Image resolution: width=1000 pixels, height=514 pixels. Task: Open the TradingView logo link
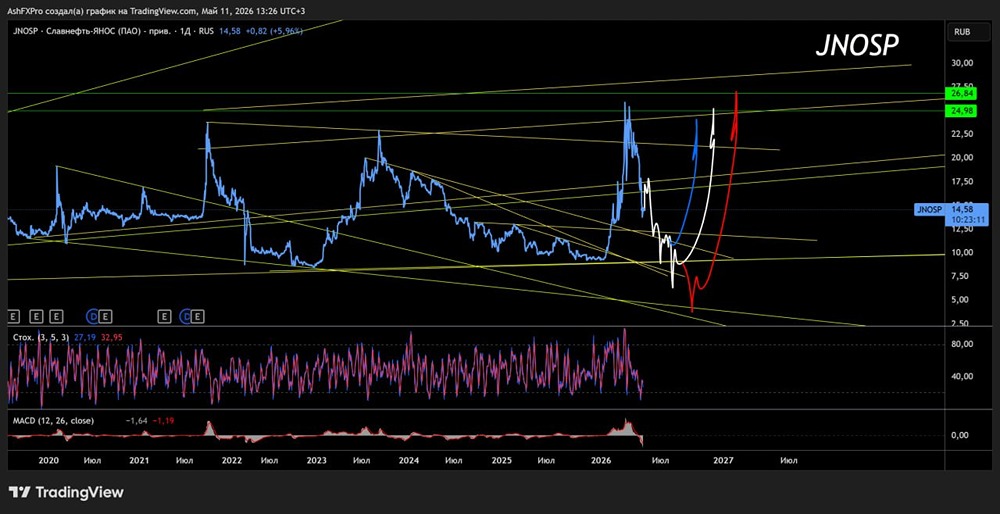(66, 492)
